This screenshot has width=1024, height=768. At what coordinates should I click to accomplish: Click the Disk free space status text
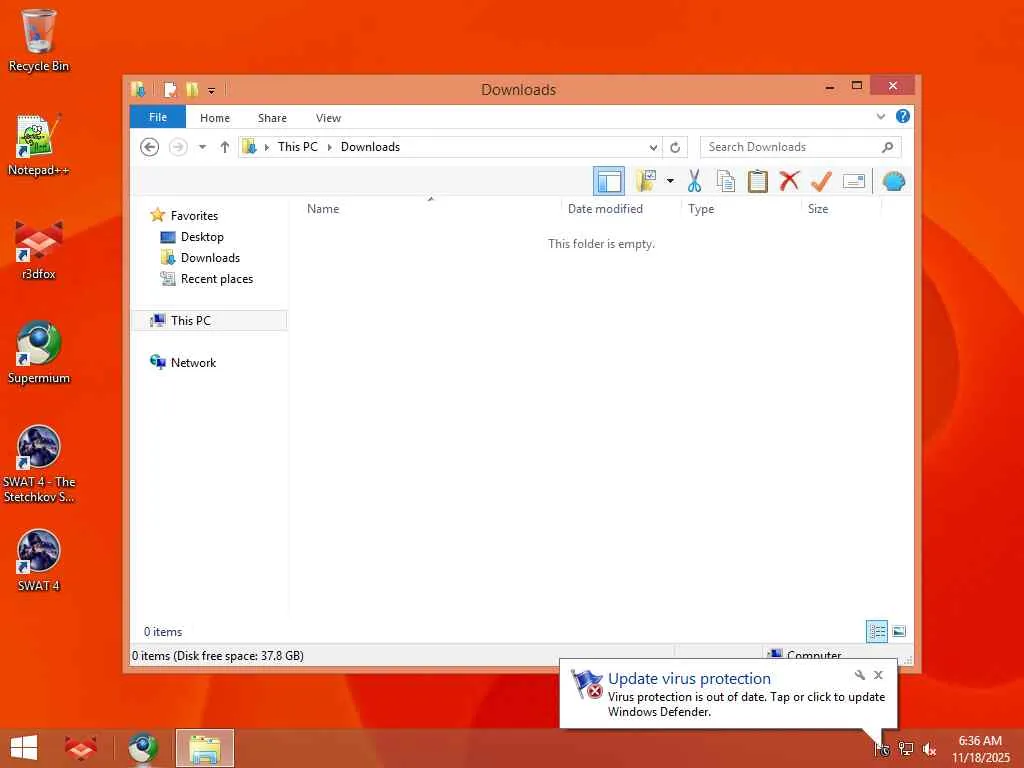click(x=217, y=656)
